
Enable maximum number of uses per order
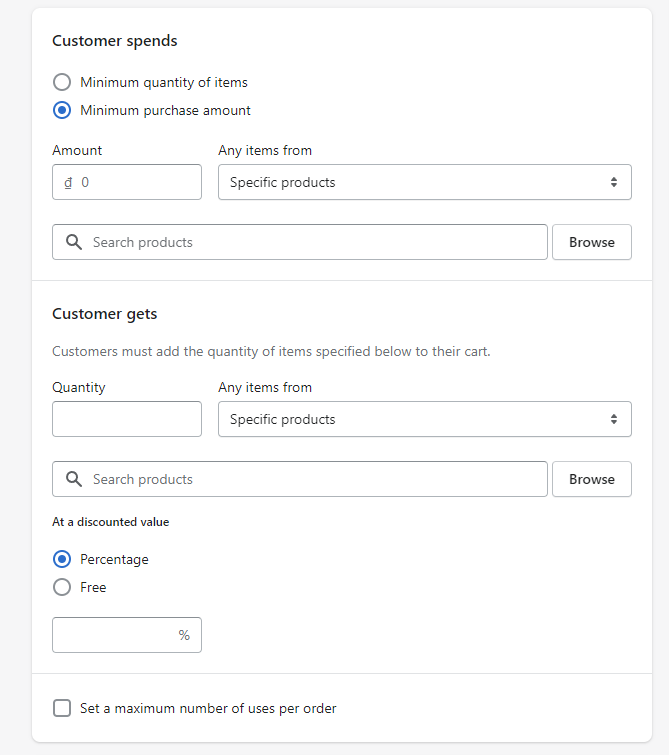[x=62, y=708]
